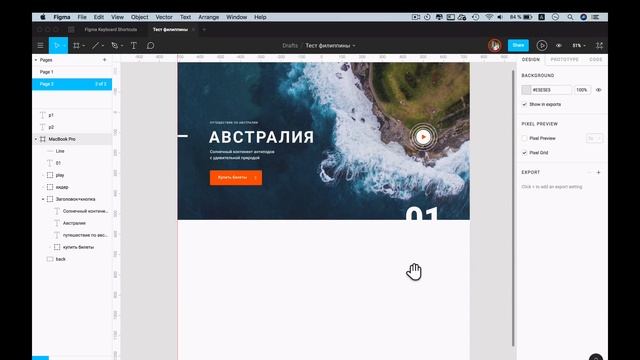Start the prototype presentation with the Present icon

pyautogui.click(x=542, y=45)
